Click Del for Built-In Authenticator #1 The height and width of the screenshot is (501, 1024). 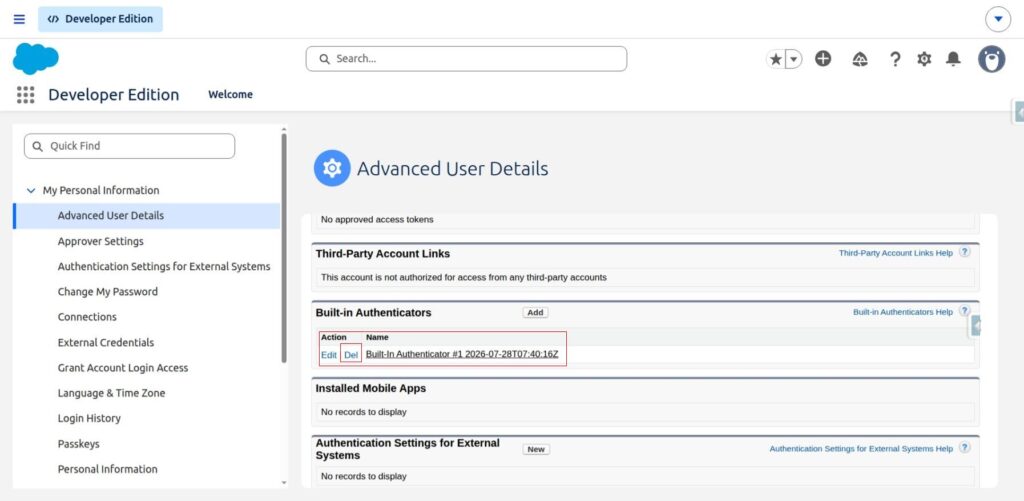coord(351,355)
